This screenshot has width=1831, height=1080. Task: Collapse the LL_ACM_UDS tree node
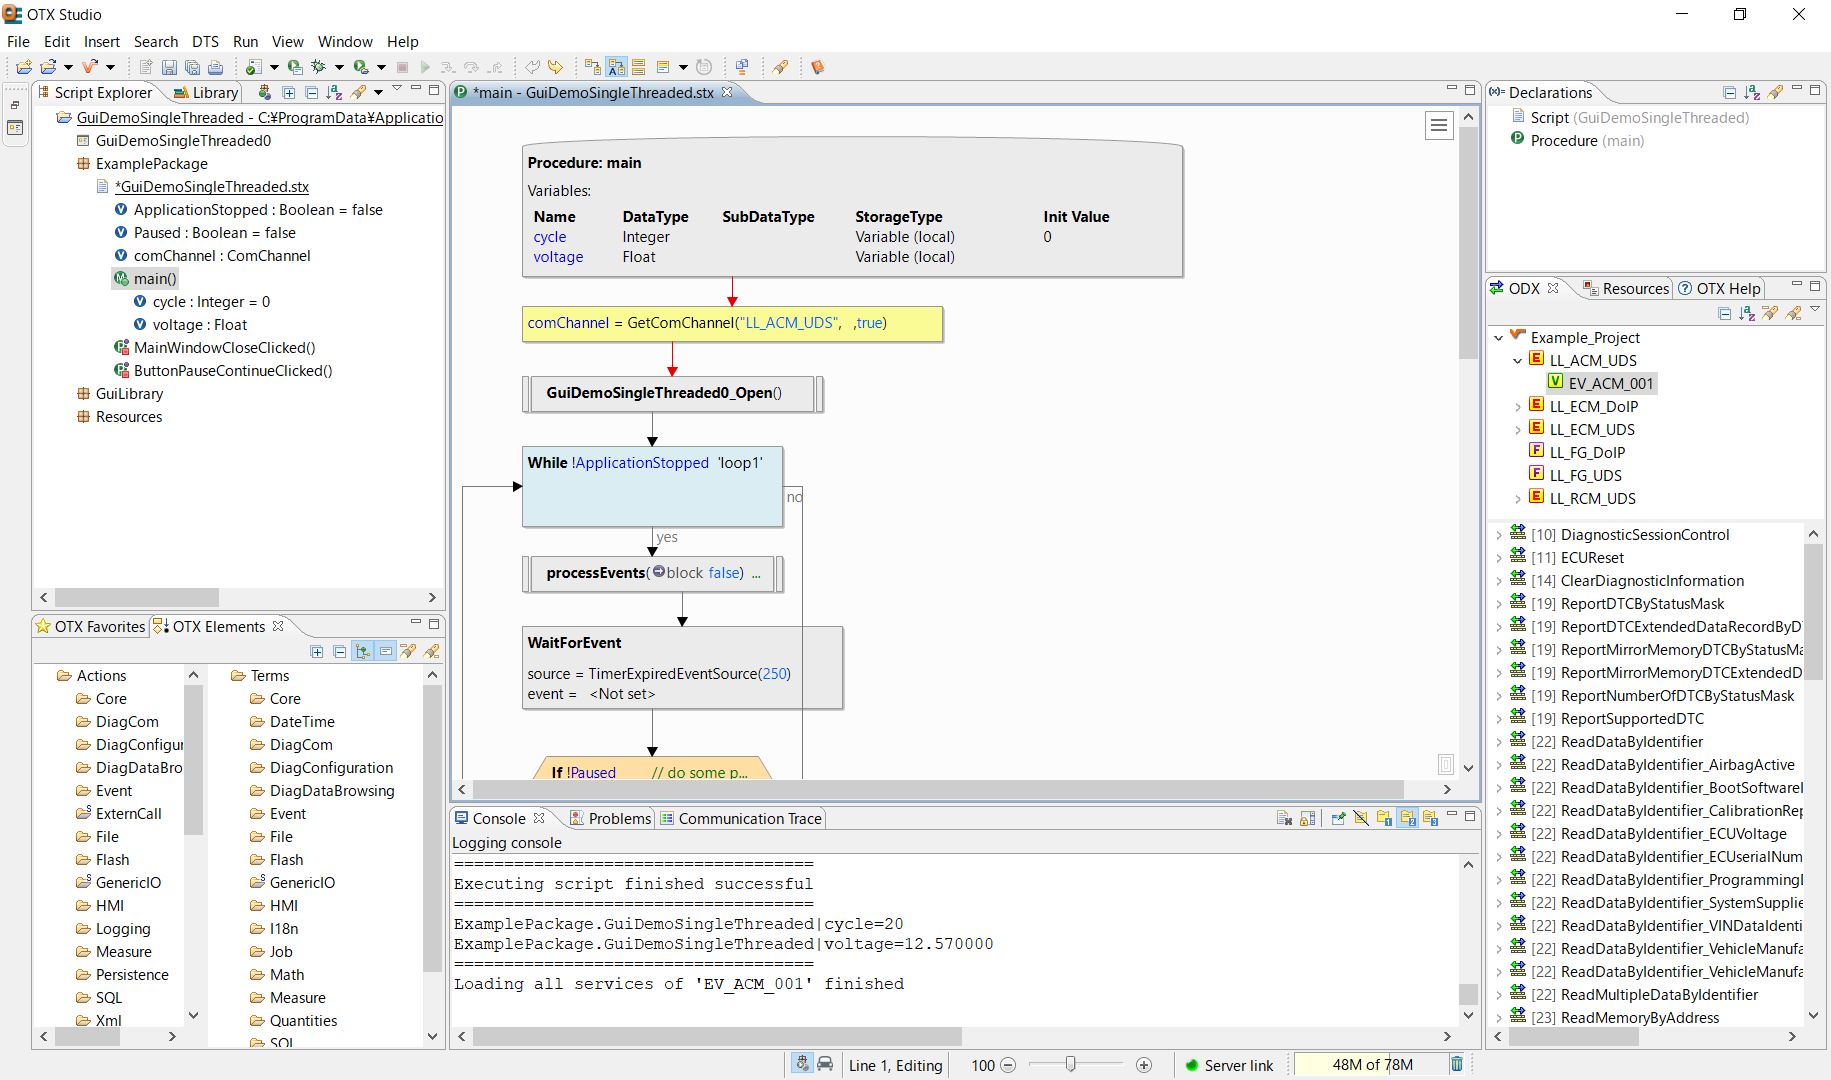pos(1518,360)
